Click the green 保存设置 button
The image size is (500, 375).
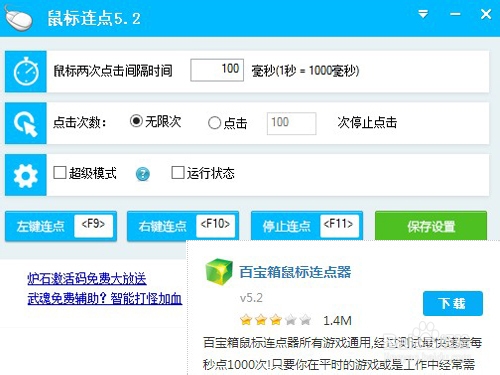point(431,226)
